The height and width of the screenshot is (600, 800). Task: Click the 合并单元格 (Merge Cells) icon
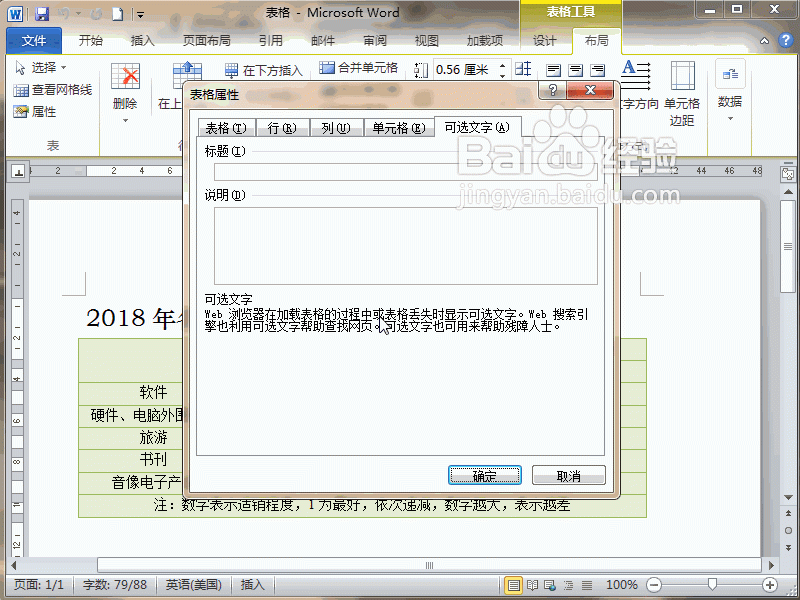tap(325, 68)
